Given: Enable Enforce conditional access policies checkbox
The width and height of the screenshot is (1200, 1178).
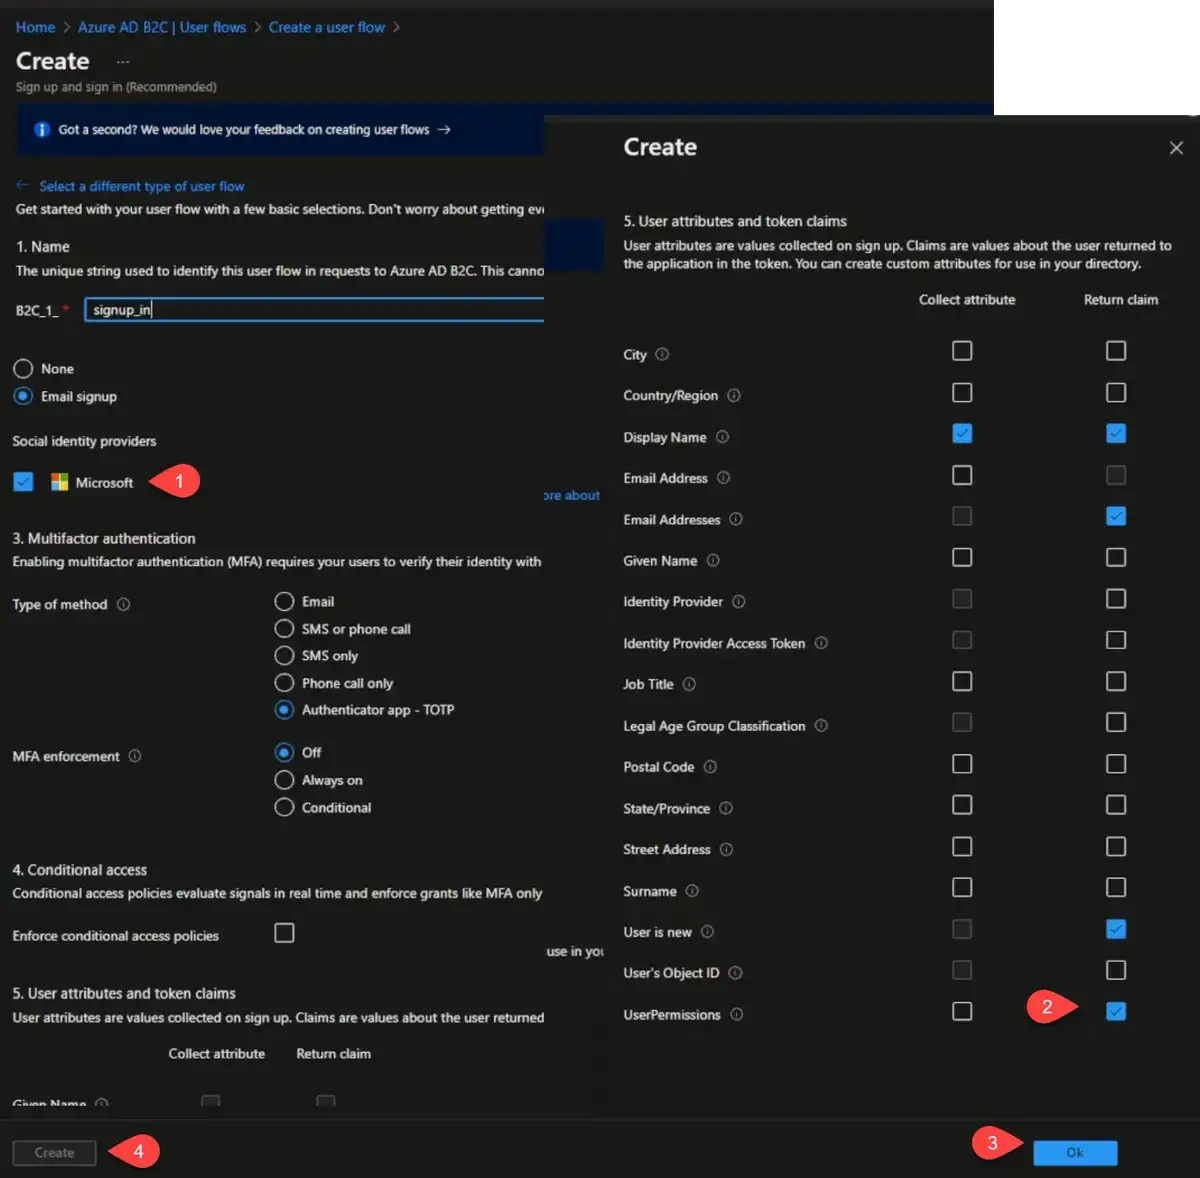Looking at the screenshot, I should point(285,933).
